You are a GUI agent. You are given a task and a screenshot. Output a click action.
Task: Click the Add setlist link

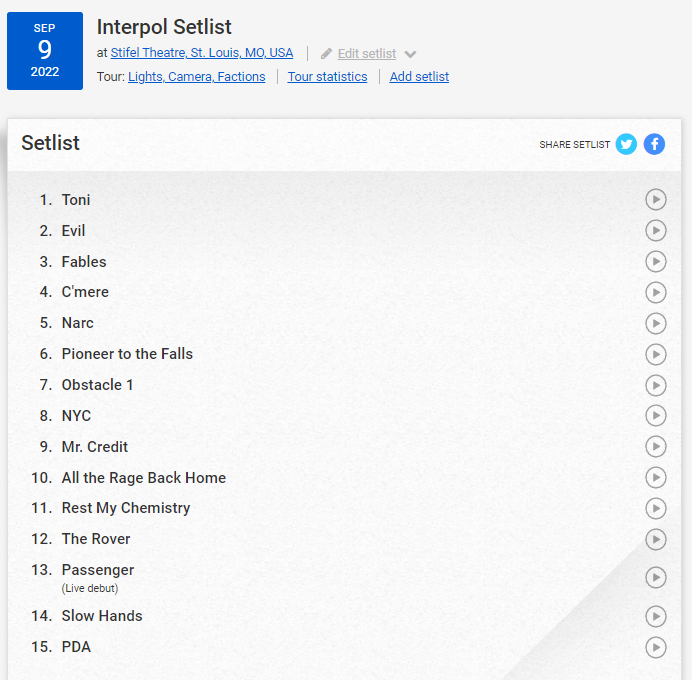pyautogui.click(x=419, y=77)
